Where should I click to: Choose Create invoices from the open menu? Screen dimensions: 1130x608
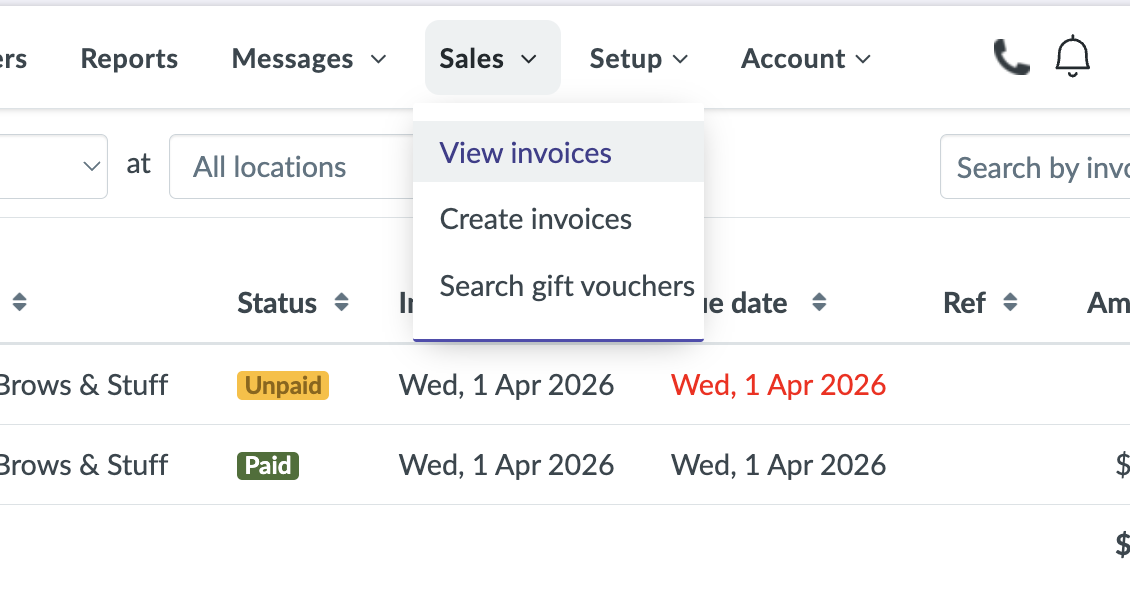point(535,219)
